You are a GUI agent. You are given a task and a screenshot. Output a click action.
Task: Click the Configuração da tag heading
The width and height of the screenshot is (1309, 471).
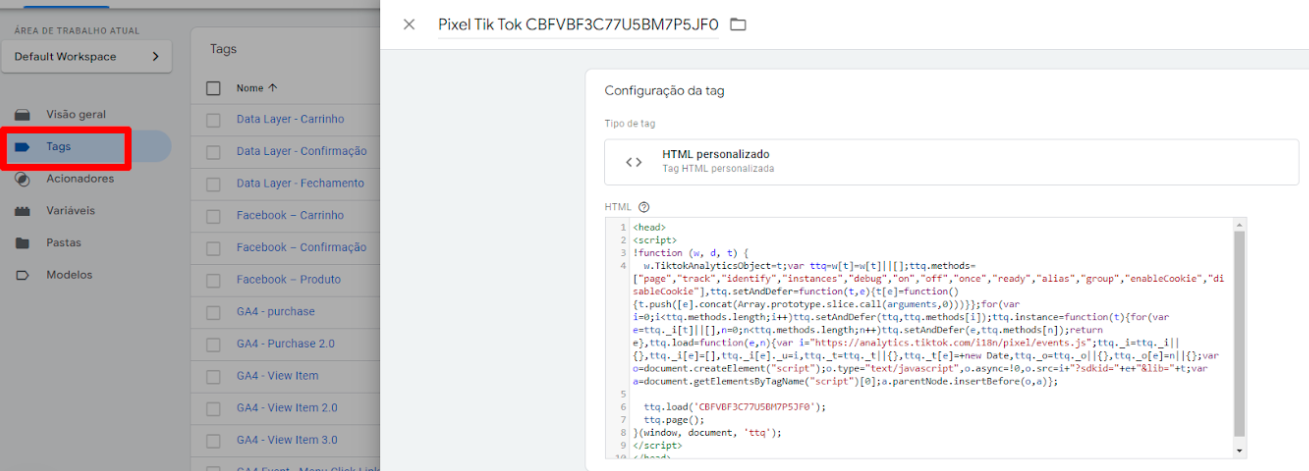coord(664,91)
